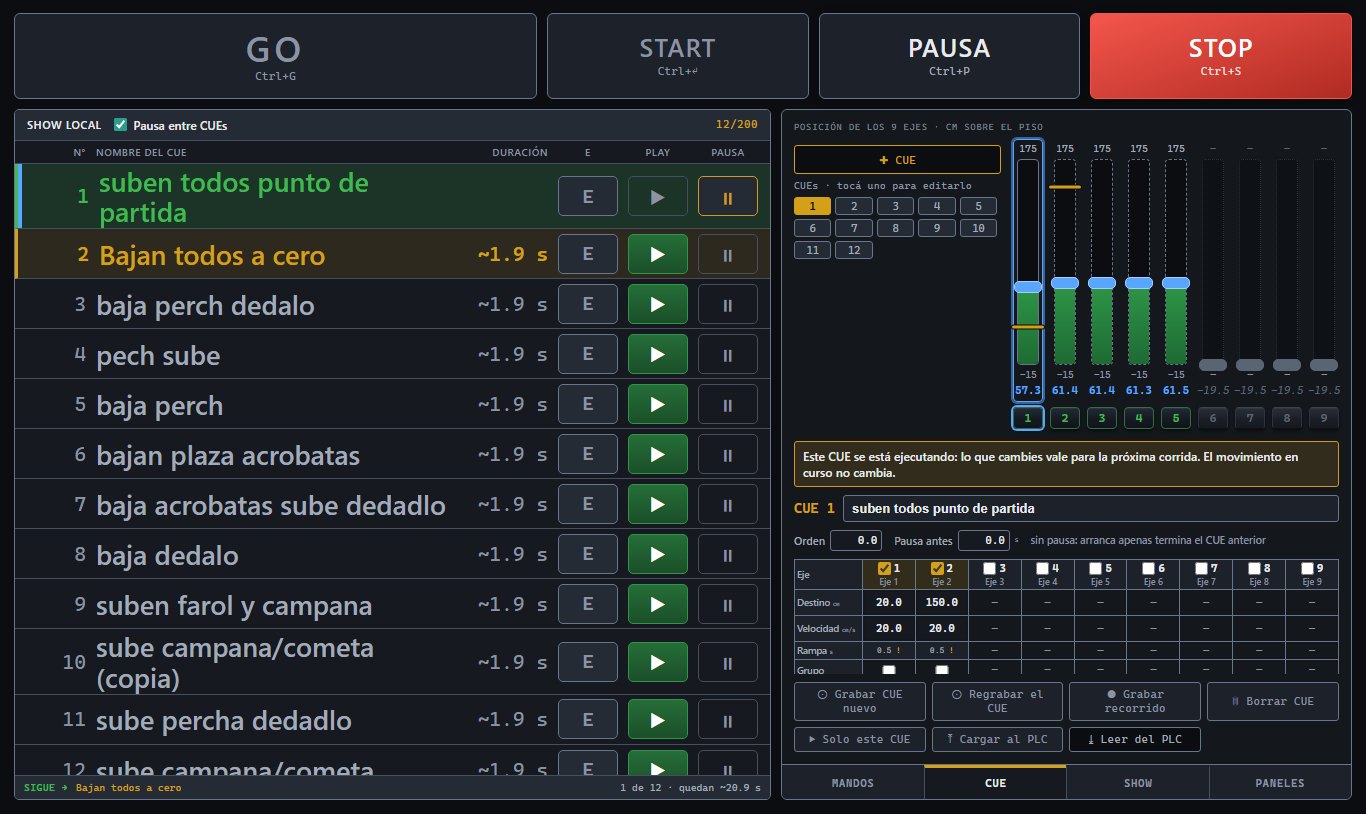Enable the Eje 5 checkbox

pyautogui.click(x=1095, y=568)
